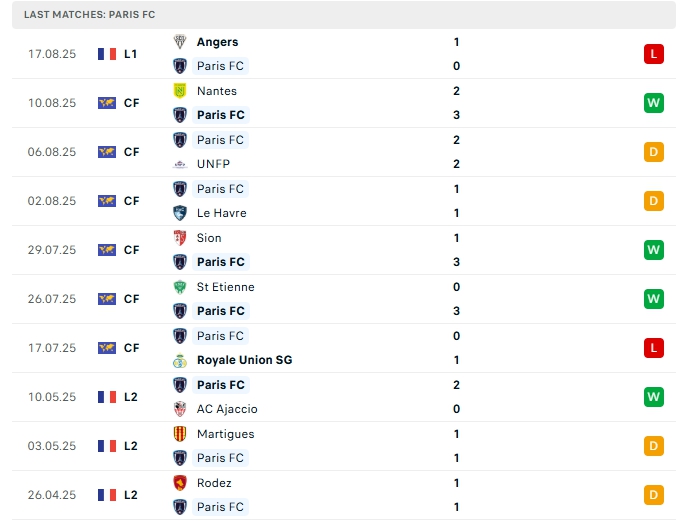Click the 10.05.25 match date
This screenshot has height=521, width=688.
[52, 397]
